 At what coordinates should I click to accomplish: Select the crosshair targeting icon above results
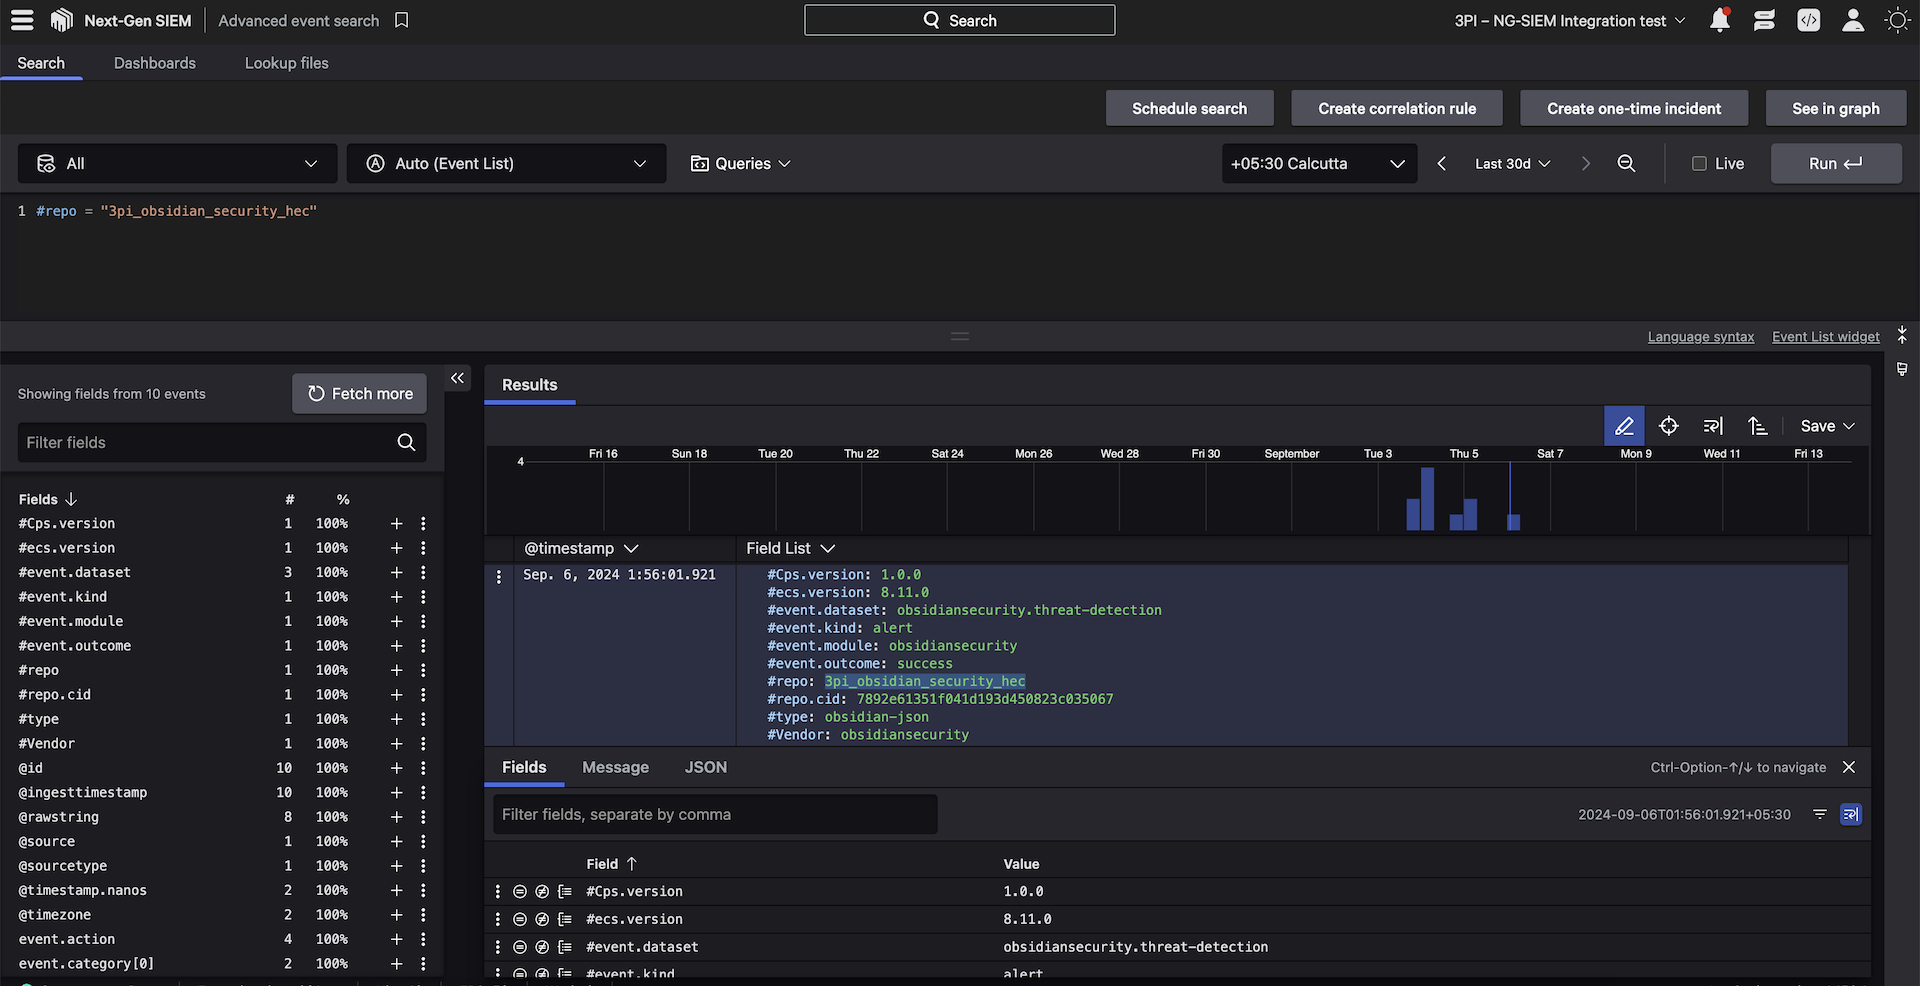(1669, 425)
